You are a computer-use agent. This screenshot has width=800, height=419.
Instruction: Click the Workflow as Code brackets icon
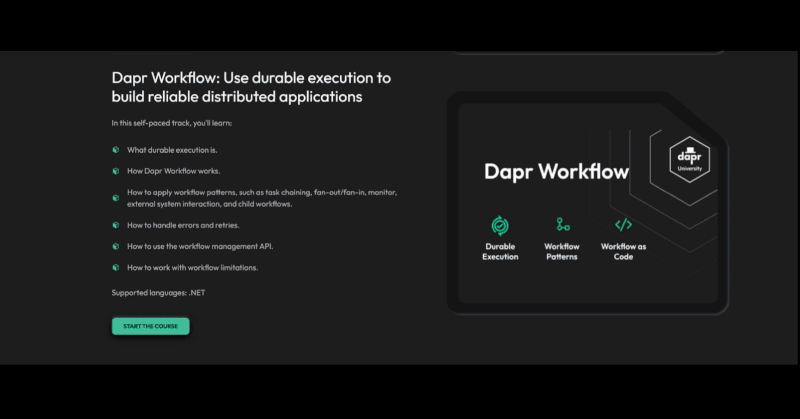point(623,225)
